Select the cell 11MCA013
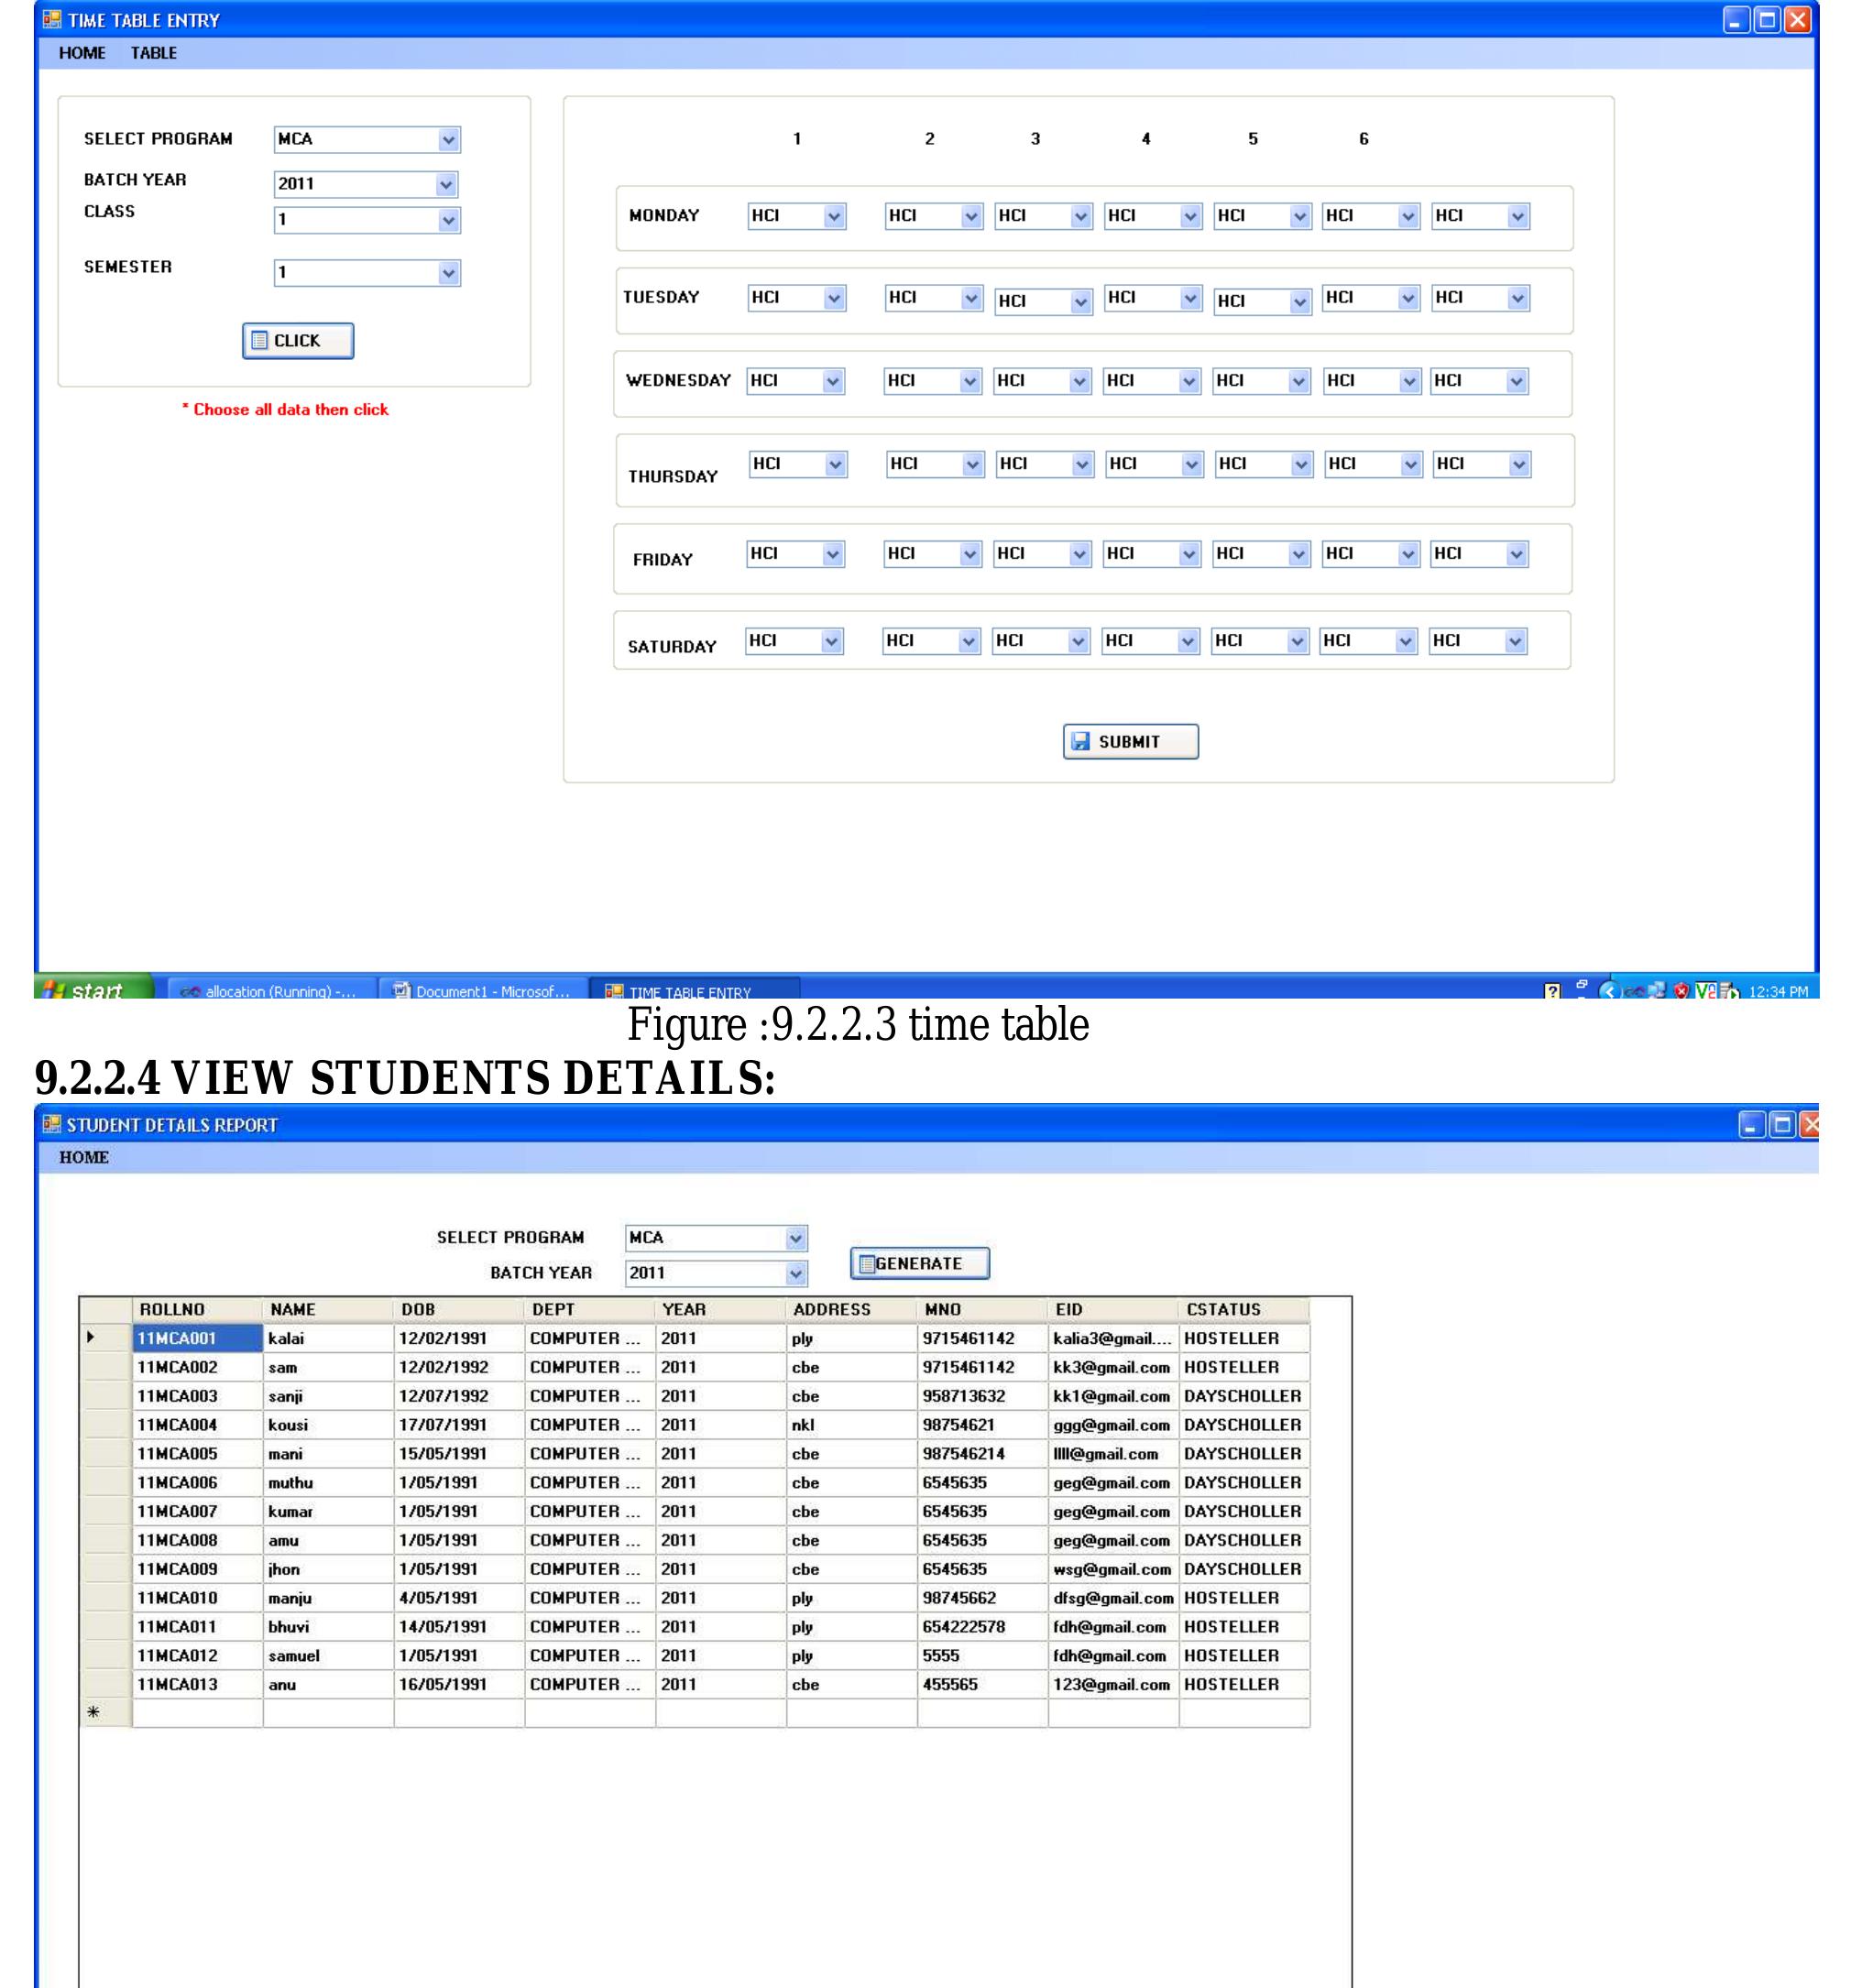Image resolution: width=1851 pixels, height=1988 pixels. tap(198, 1684)
